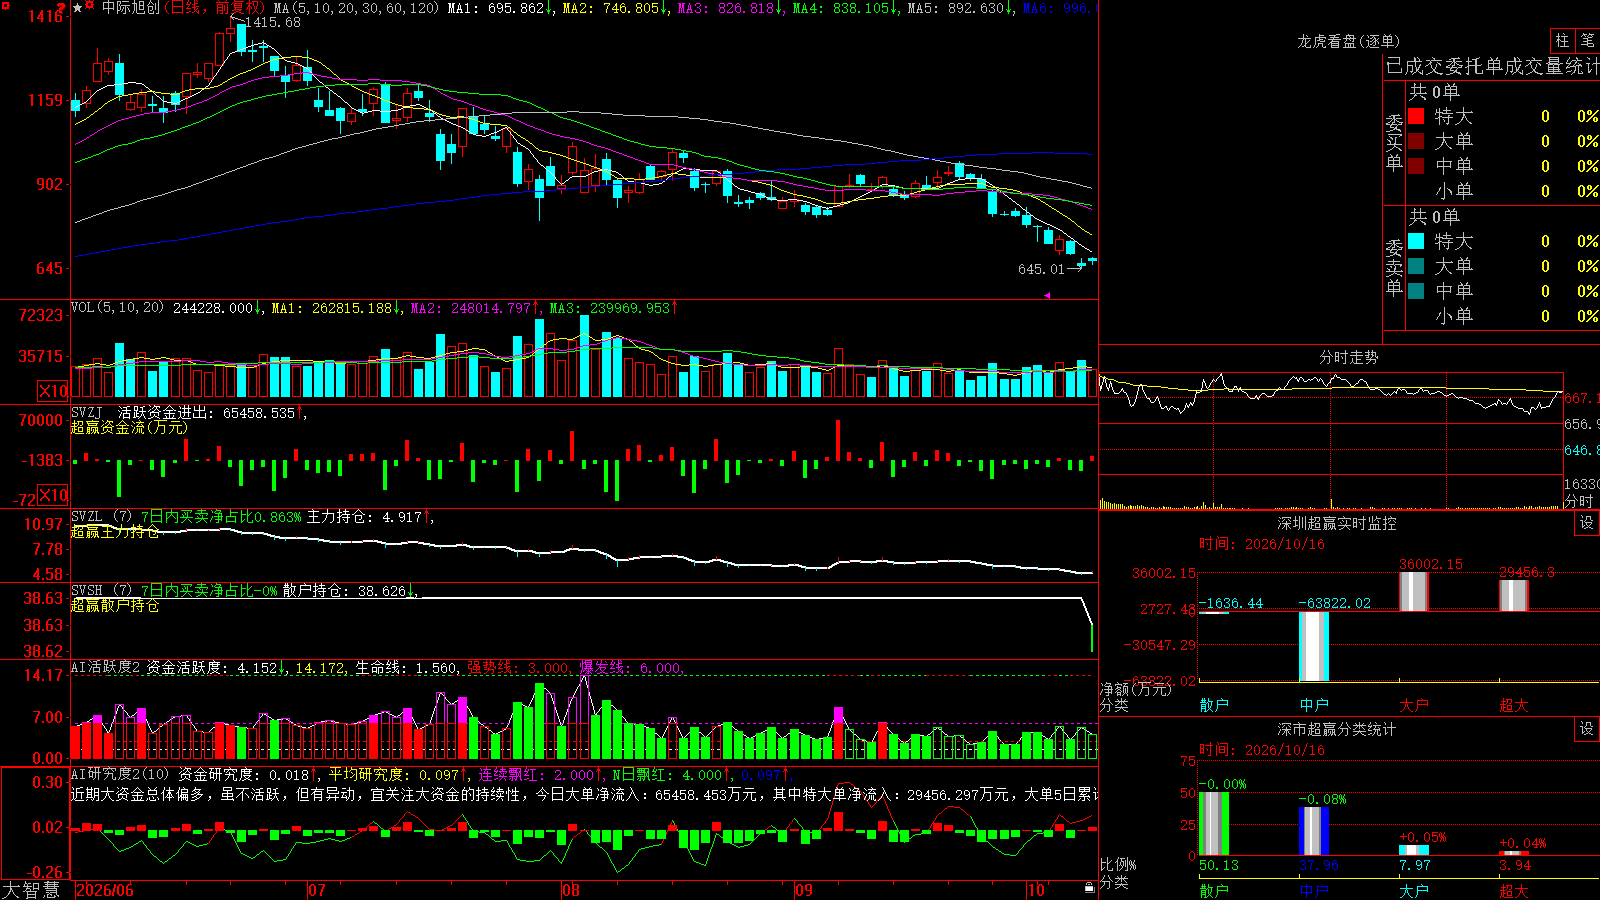Click the 分时走势 panel title

[x=1348, y=357]
